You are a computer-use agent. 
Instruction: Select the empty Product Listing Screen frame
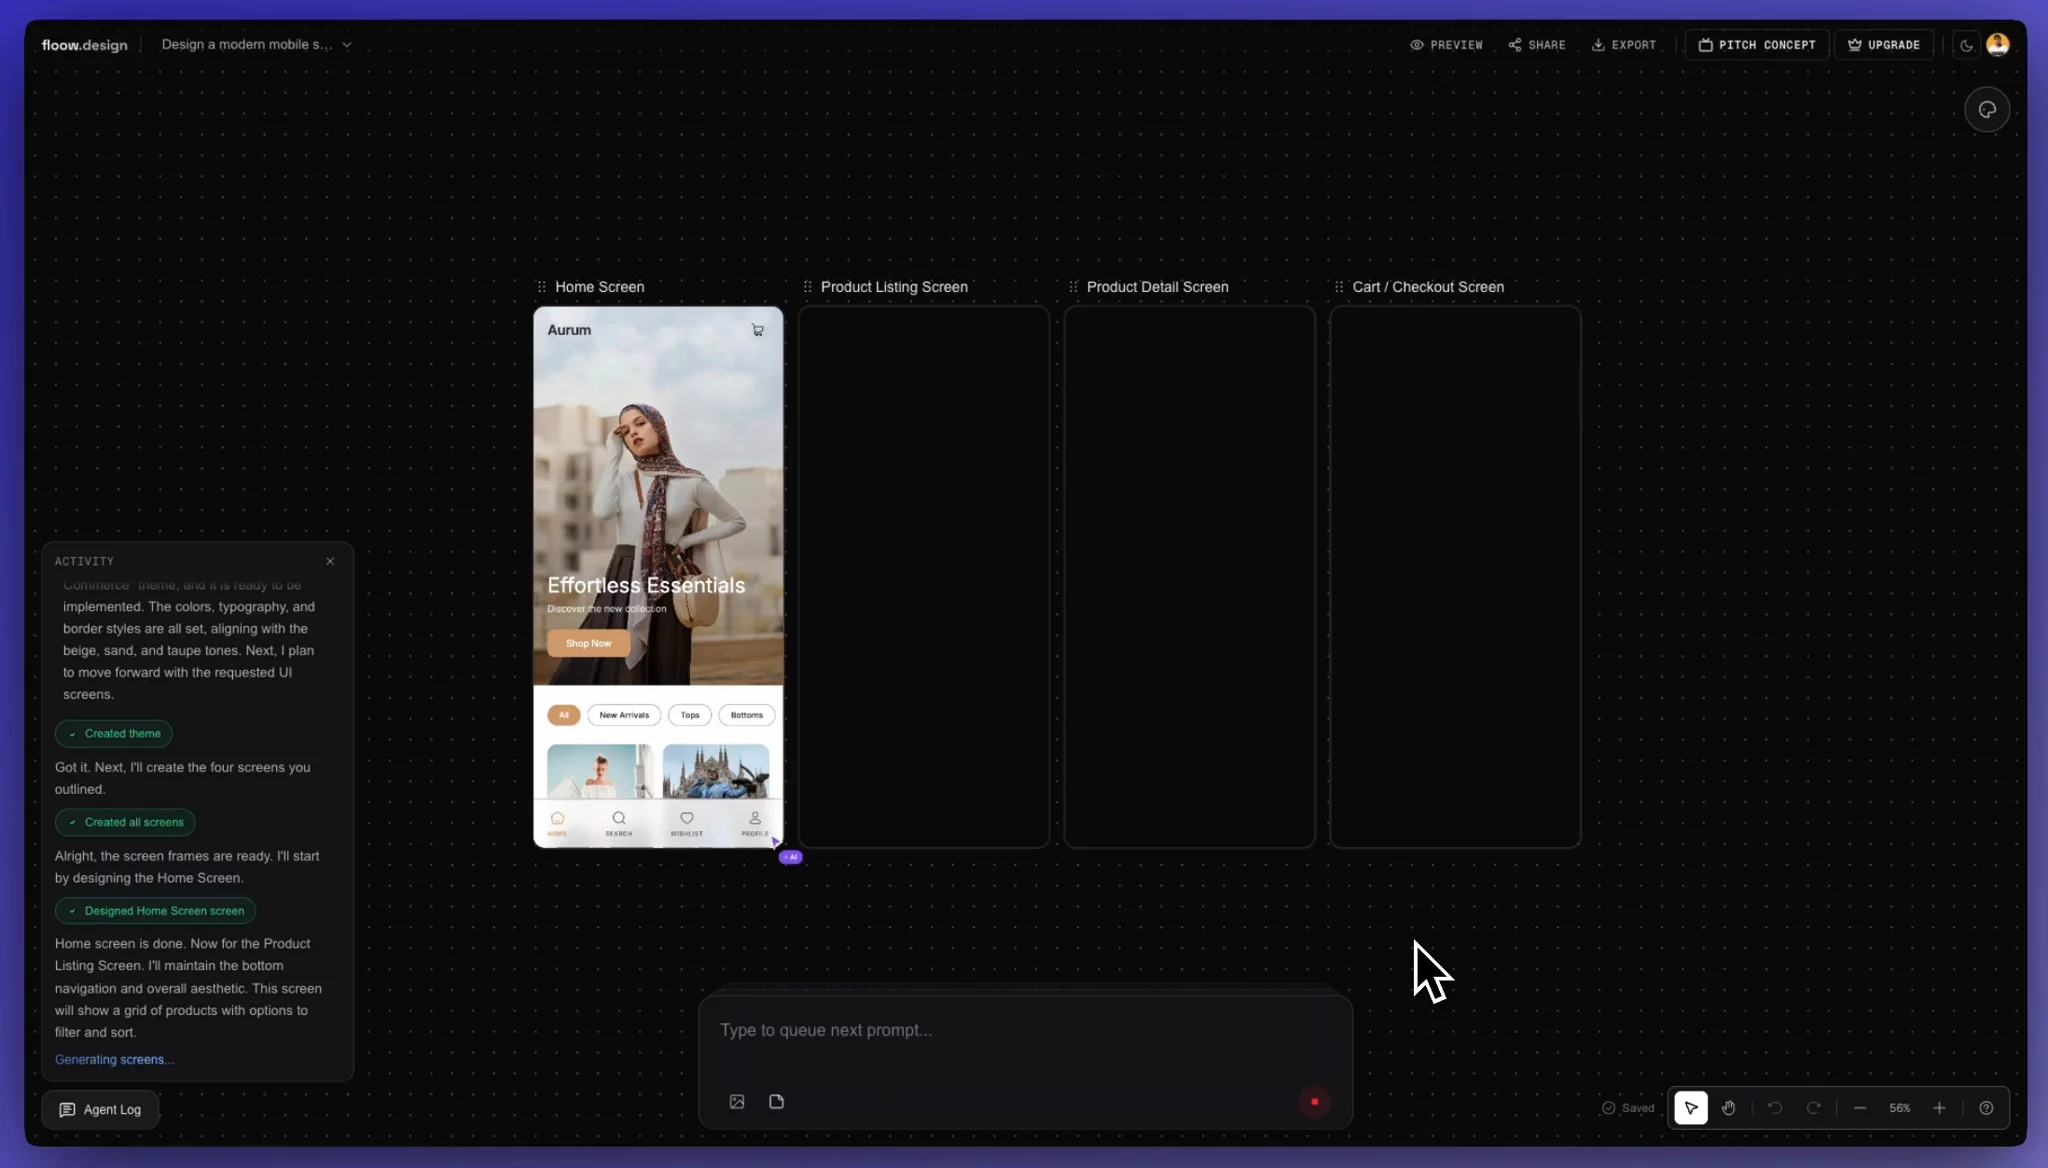(x=924, y=577)
